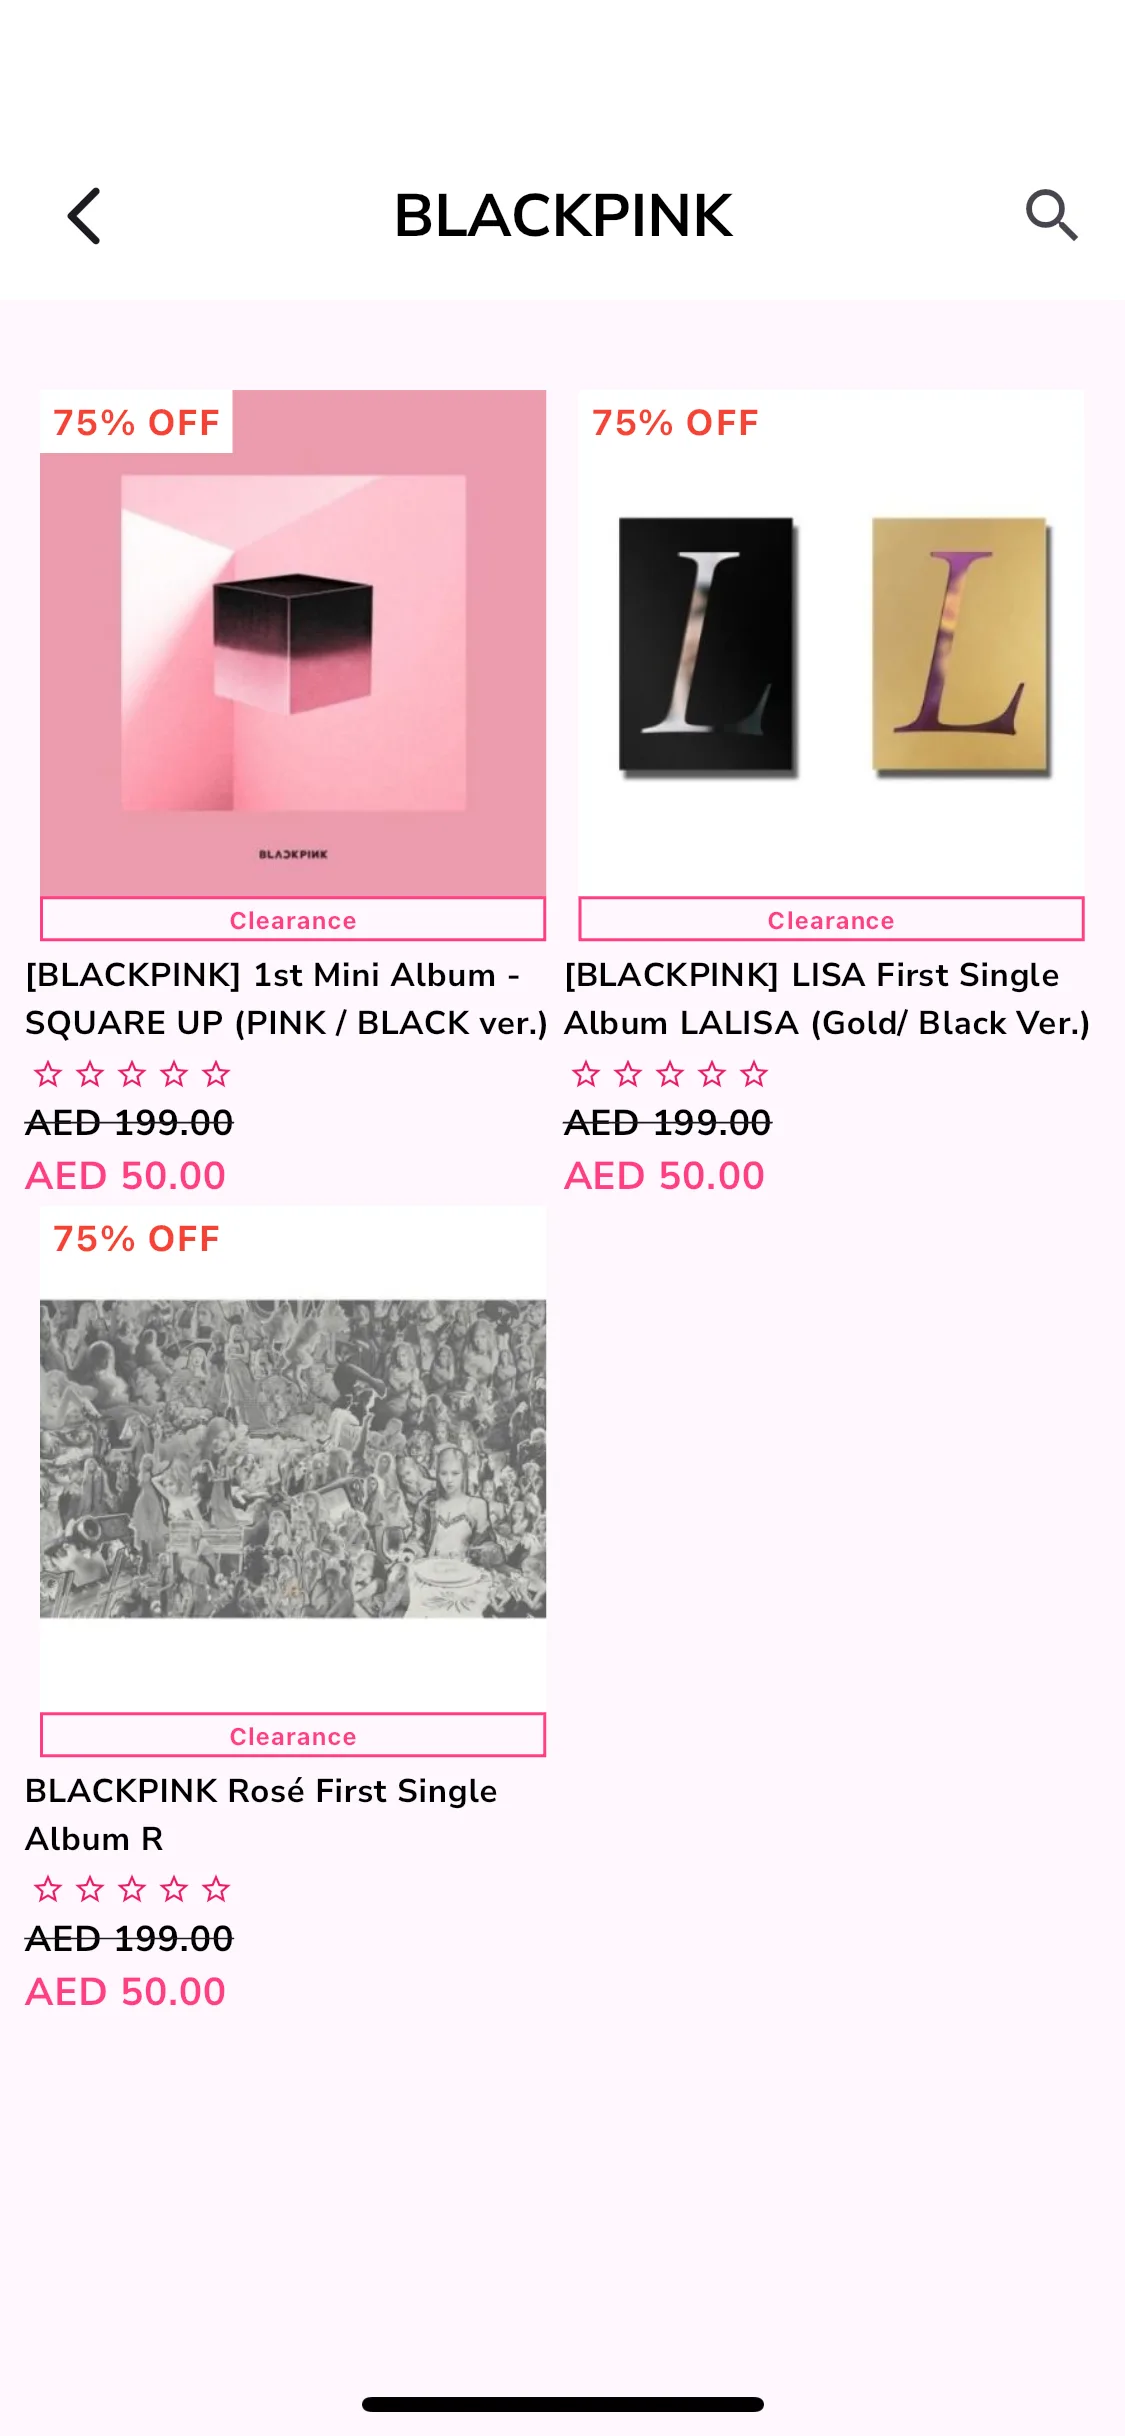Open LISA First Single Album LALISA title
Viewport: 1125px width, 2436px height.
(827, 999)
